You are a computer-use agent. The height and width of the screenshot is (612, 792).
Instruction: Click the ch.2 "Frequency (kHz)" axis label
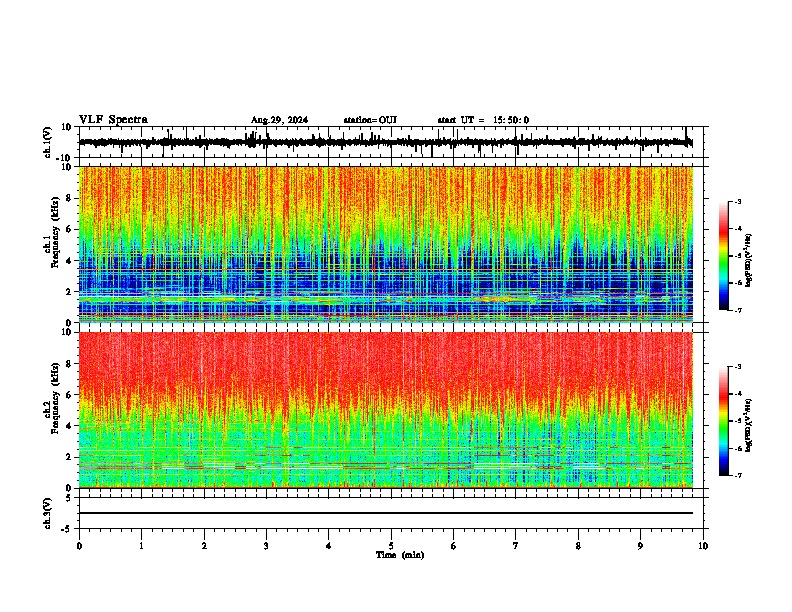tap(55, 398)
